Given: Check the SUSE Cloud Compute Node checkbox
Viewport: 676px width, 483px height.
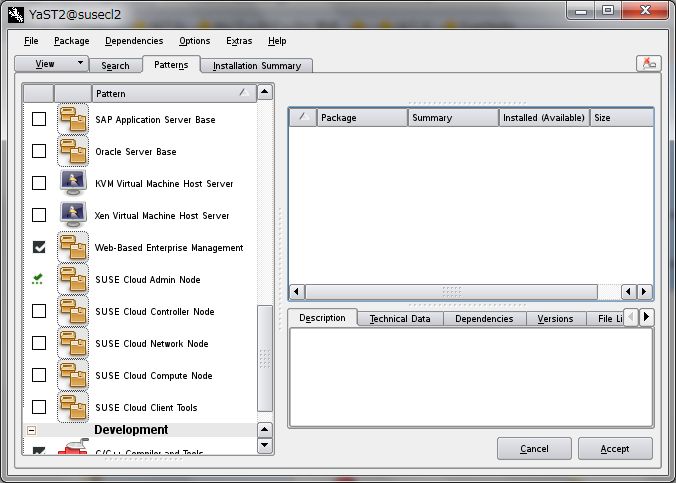Looking at the screenshot, I should click(39, 375).
